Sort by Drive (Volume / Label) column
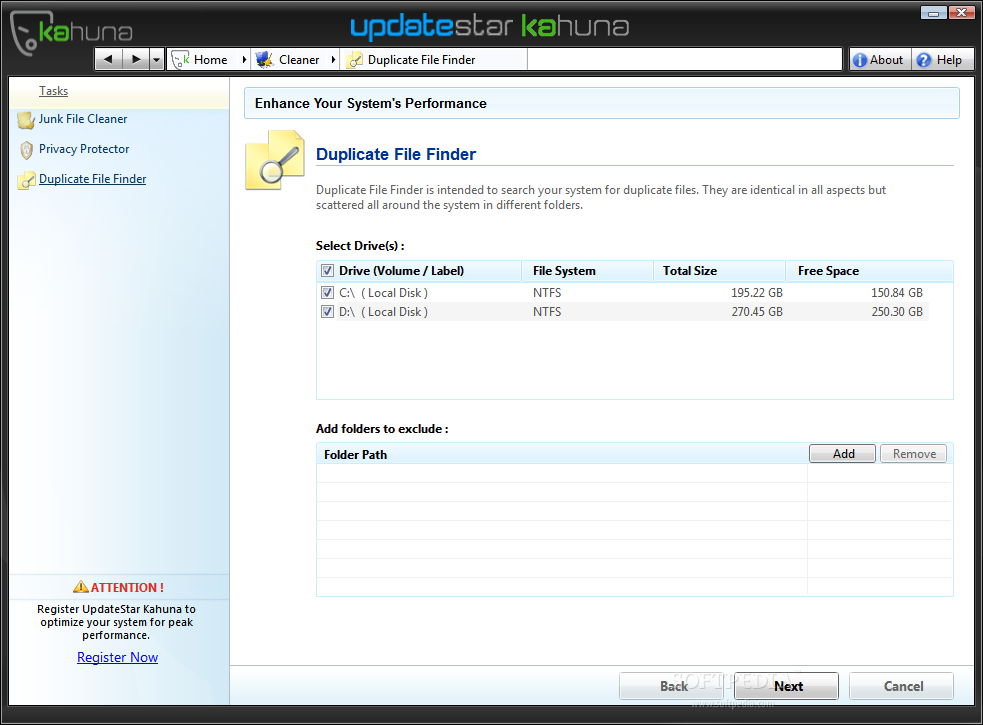Viewport: 983px width, 725px height. (x=401, y=270)
